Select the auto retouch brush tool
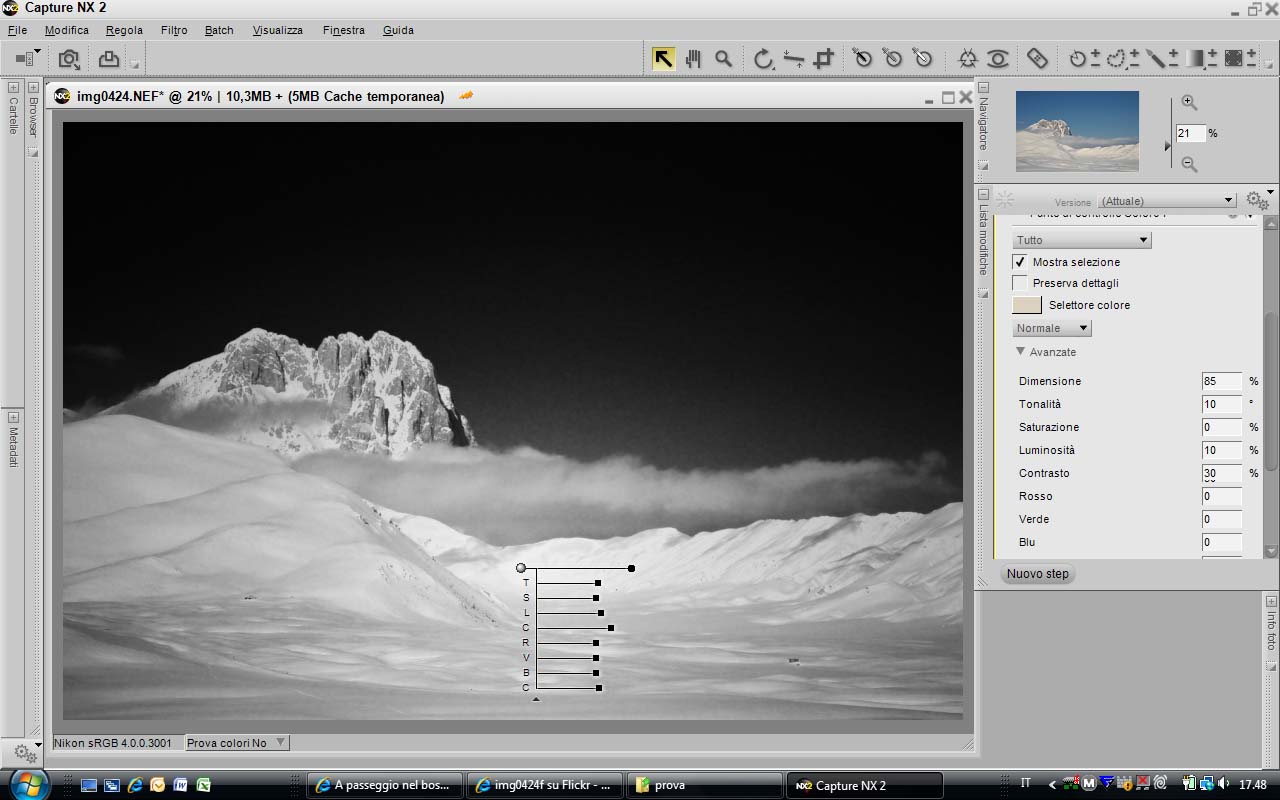The height and width of the screenshot is (800, 1280). coord(1037,59)
